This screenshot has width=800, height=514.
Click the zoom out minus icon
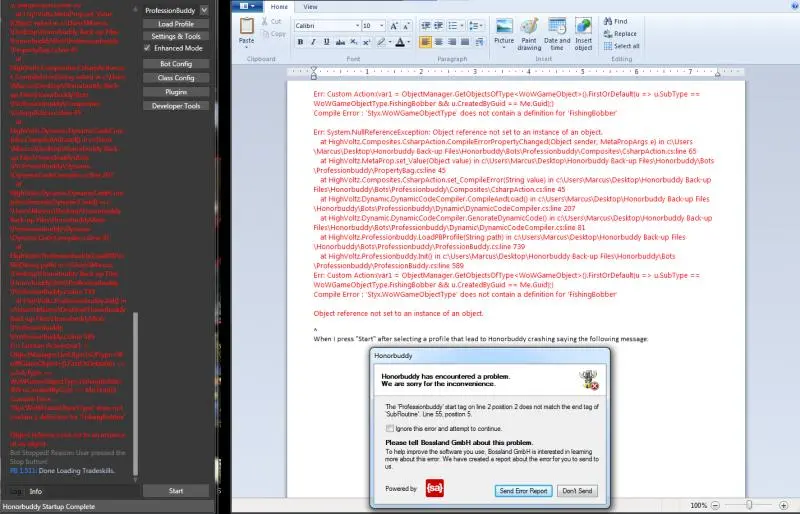point(715,505)
